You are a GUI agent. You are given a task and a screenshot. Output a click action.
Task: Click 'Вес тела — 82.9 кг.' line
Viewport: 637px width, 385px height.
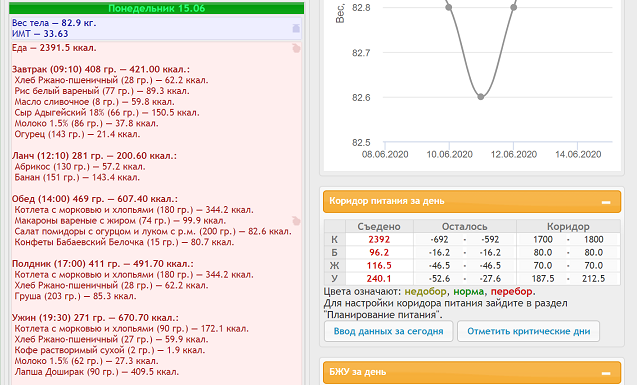[54, 23]
